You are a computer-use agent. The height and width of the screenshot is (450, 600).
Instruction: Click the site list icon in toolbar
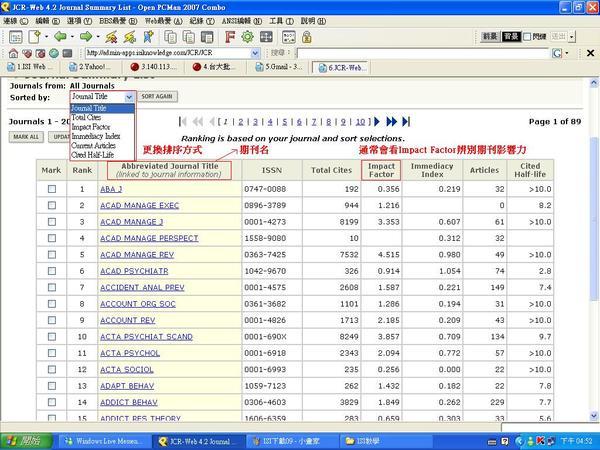coord(16,37)
